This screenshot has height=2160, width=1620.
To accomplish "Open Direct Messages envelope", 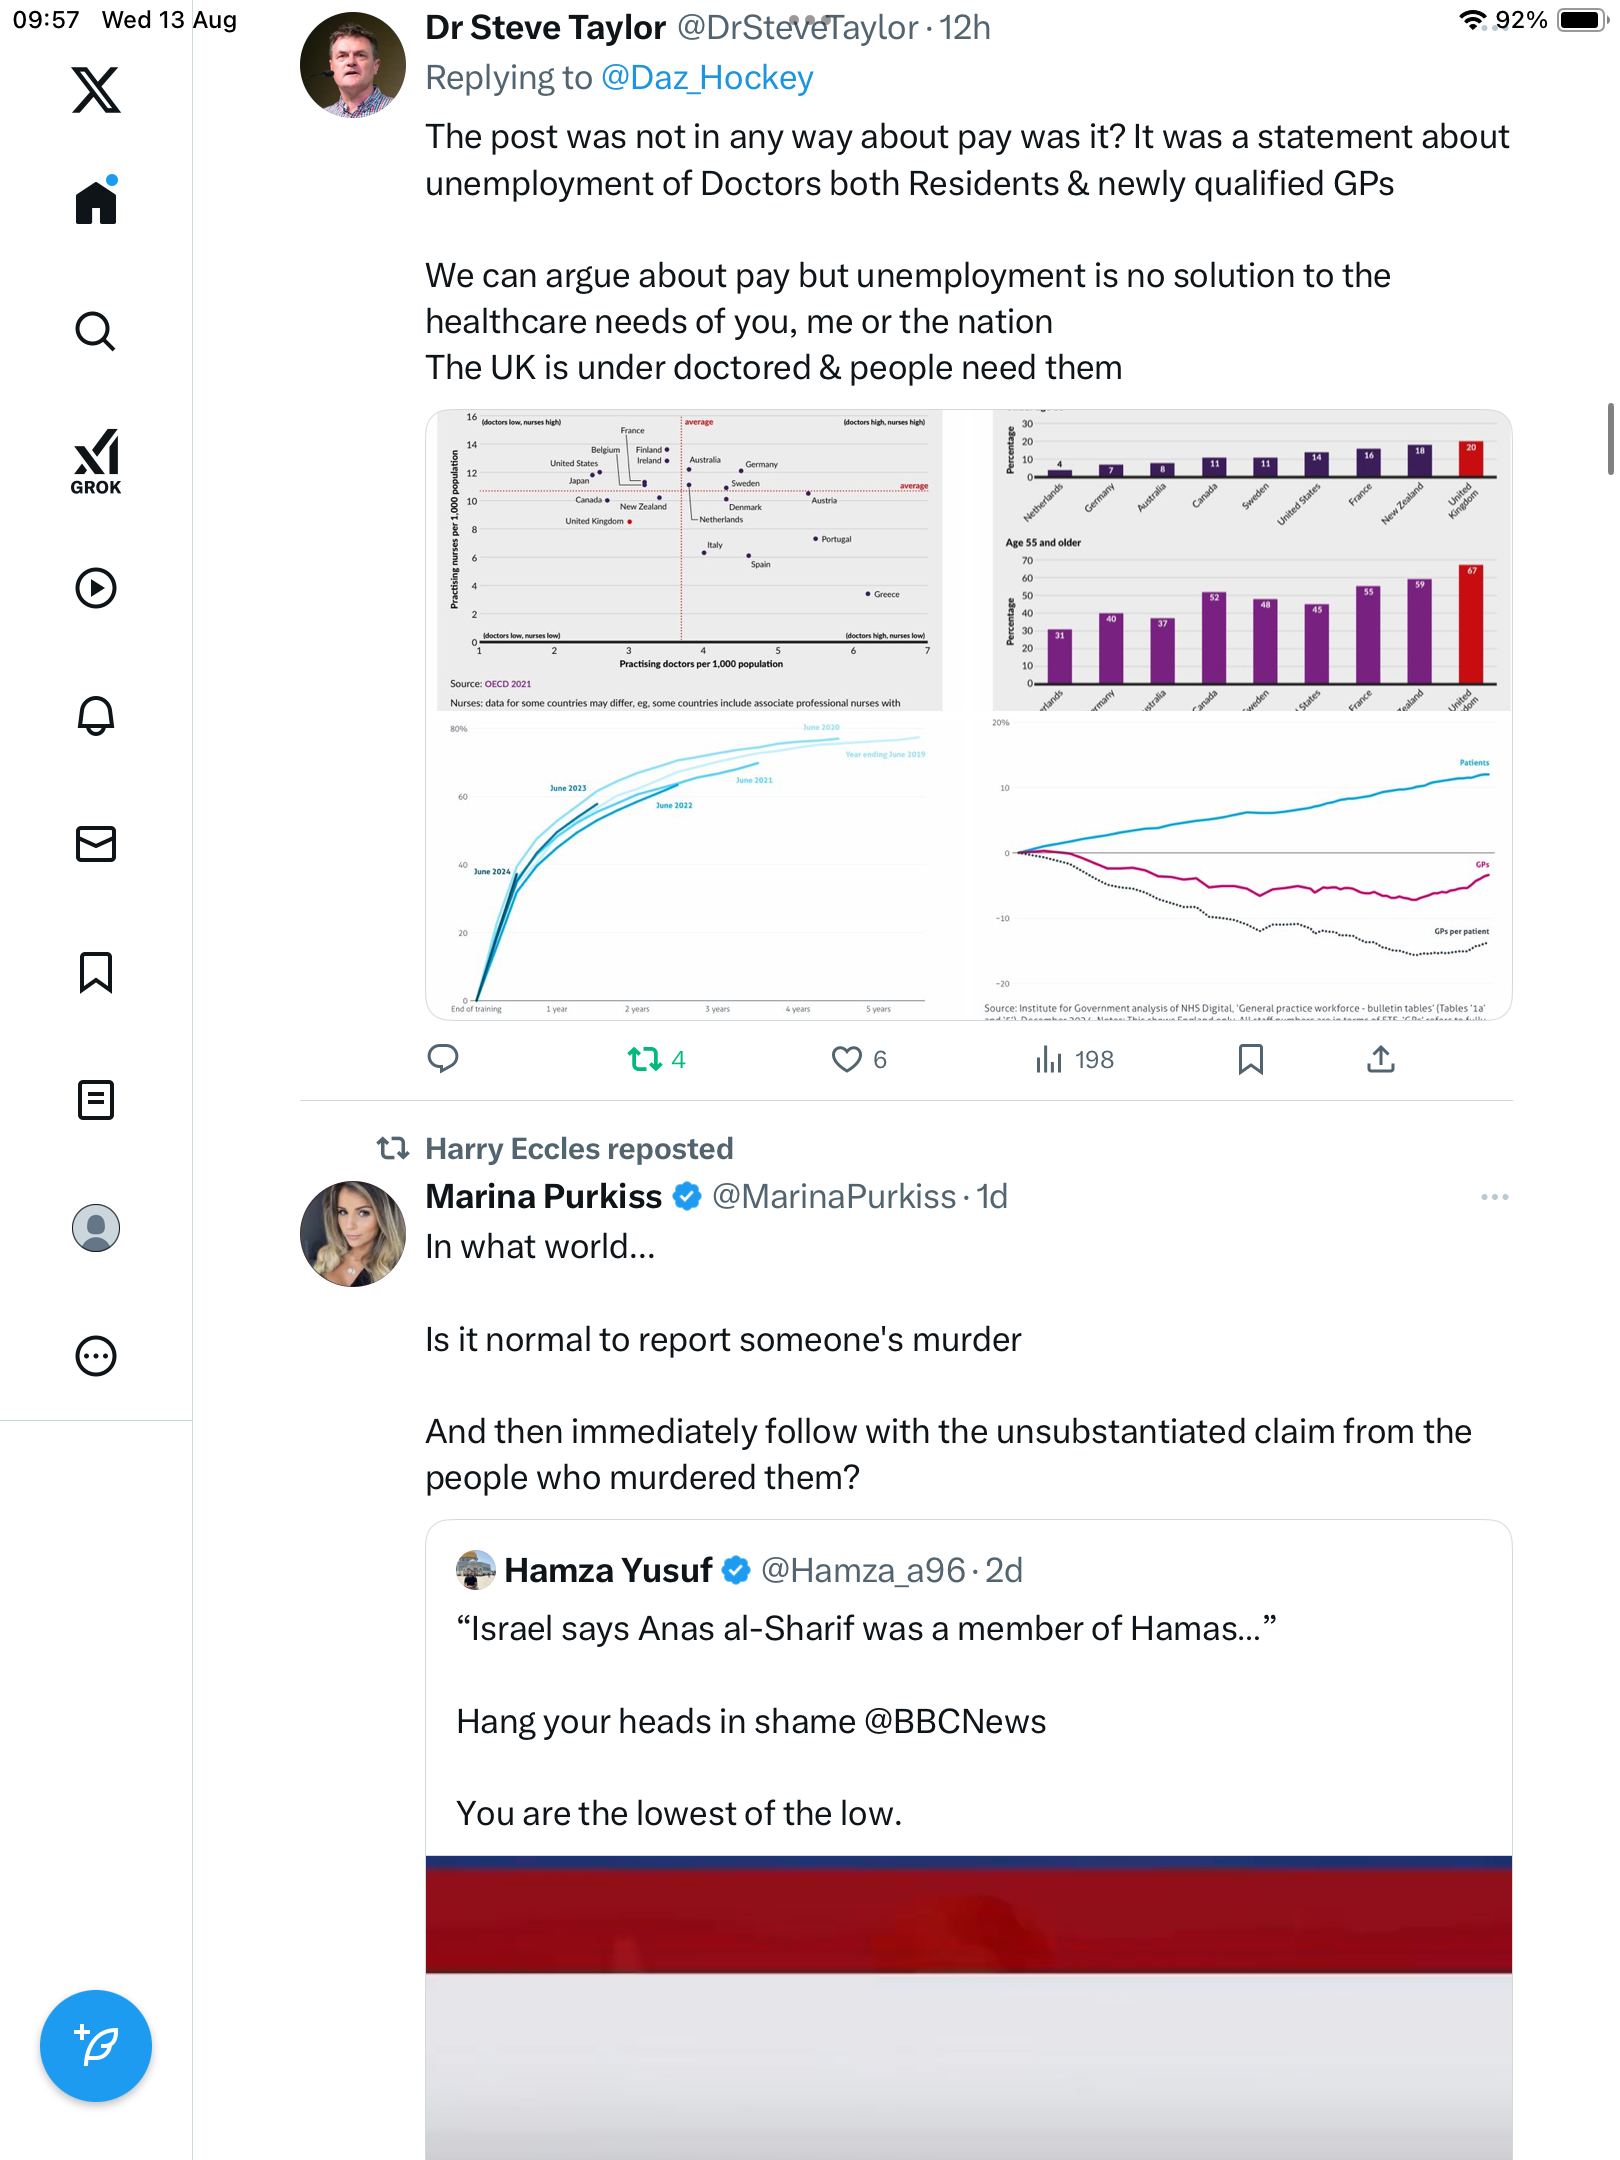I will (x=96, y=844).
